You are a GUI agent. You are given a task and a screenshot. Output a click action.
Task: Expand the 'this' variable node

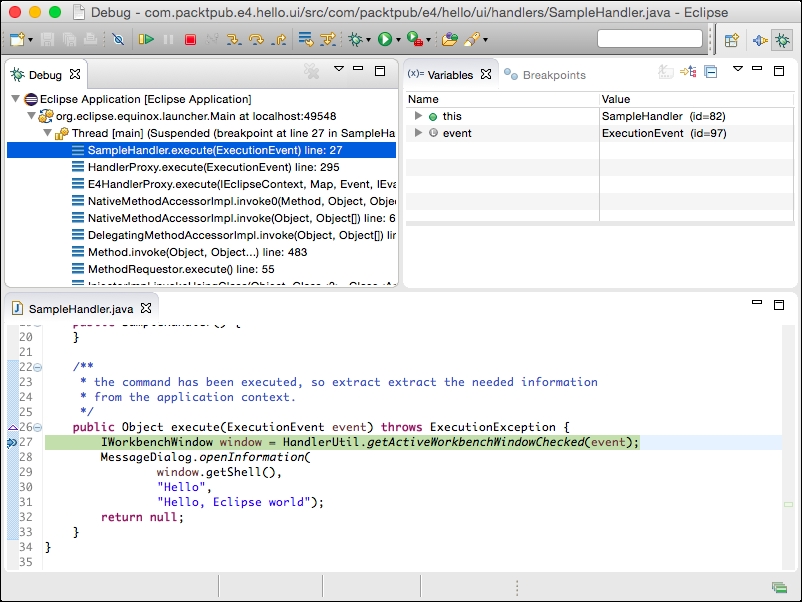coord(419,116)
